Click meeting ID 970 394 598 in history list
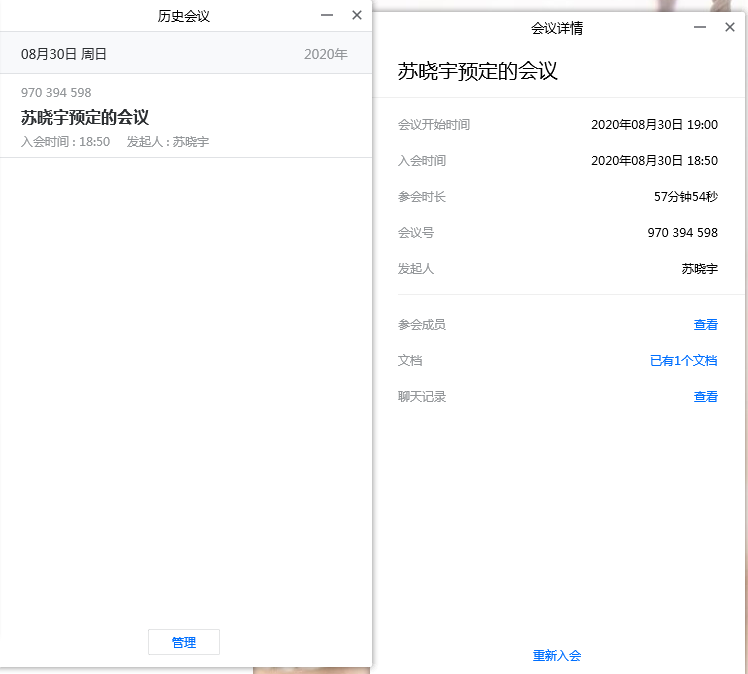The image size is (748, 674). tap(56, 93)
